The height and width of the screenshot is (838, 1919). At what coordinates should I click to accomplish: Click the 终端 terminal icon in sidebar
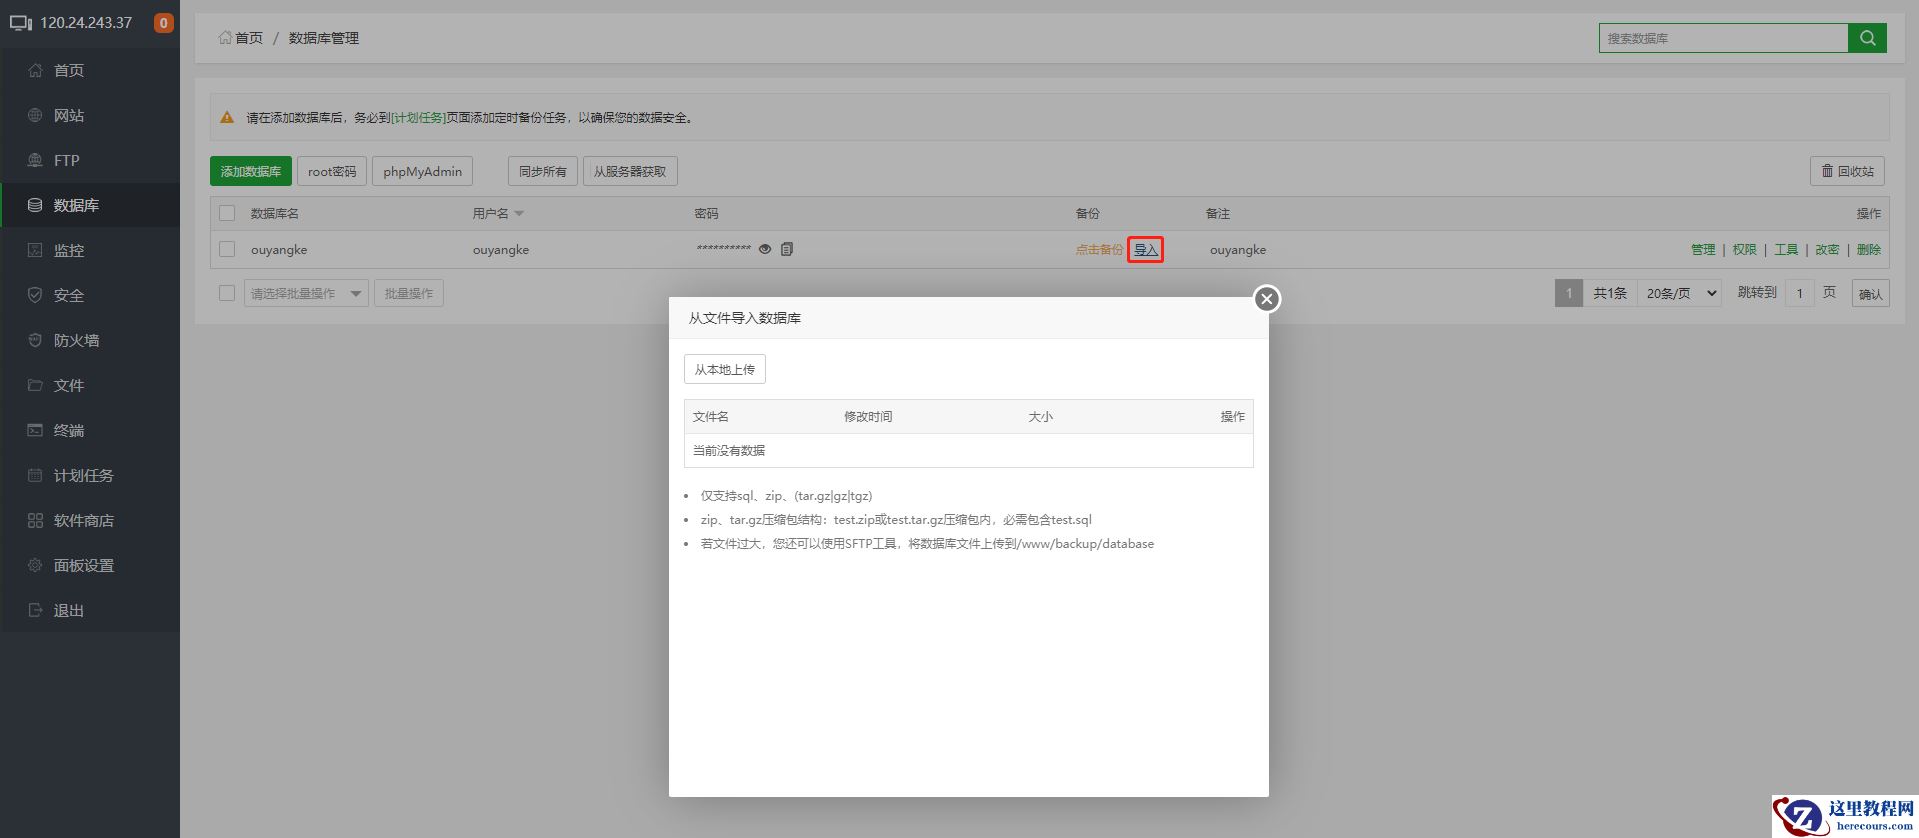coord(35,430)
